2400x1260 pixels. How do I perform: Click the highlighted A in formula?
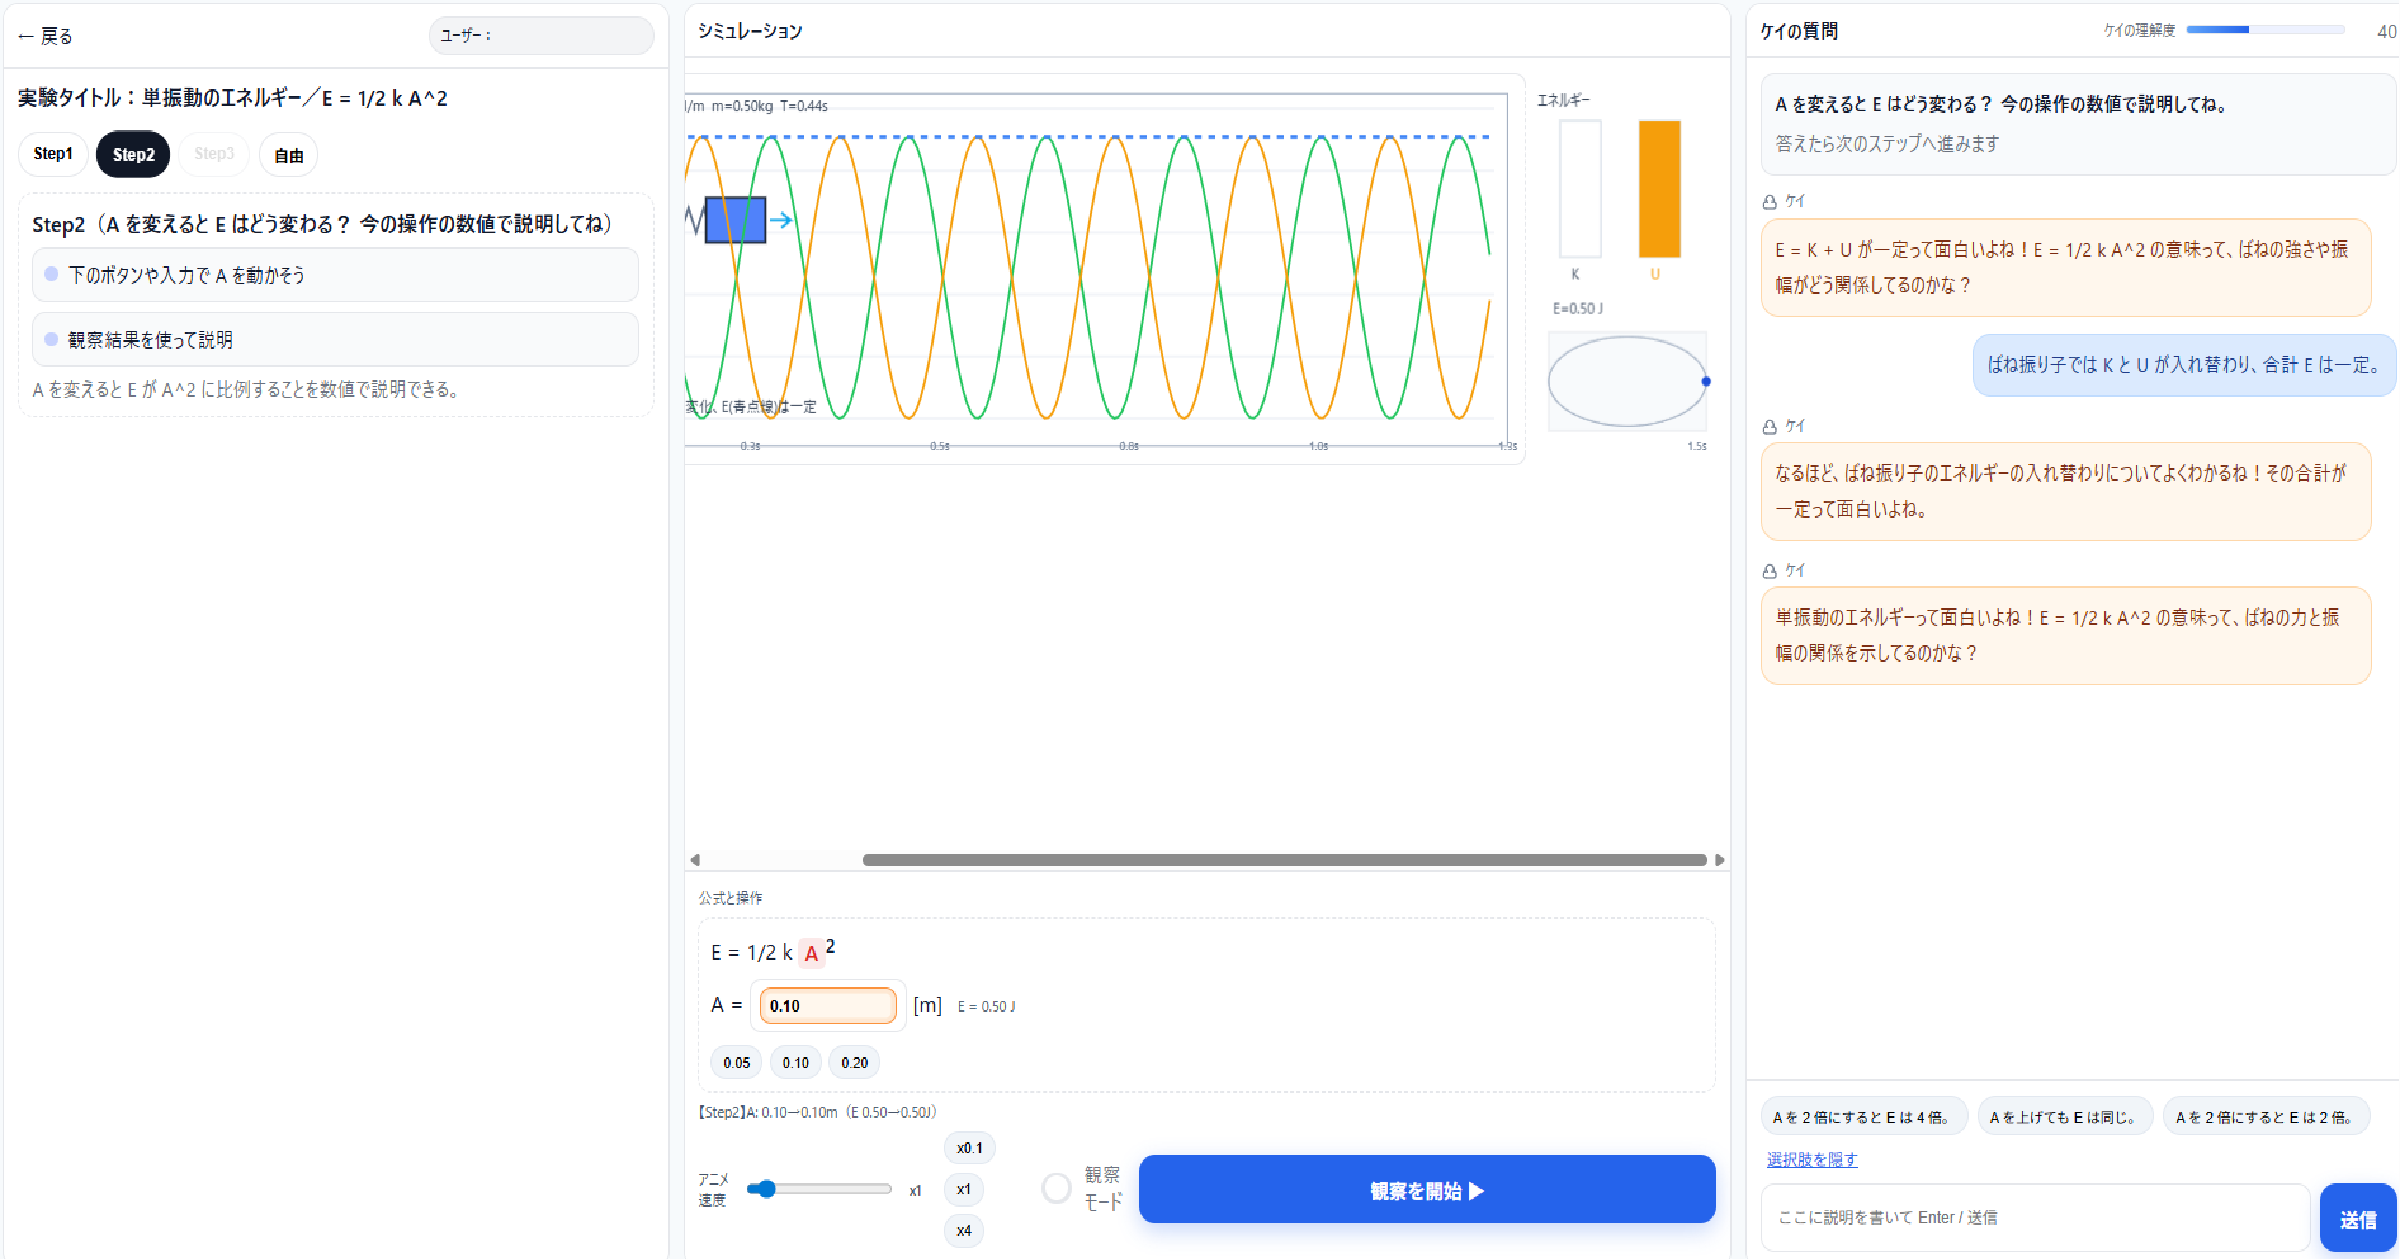[x=811, y=953]
